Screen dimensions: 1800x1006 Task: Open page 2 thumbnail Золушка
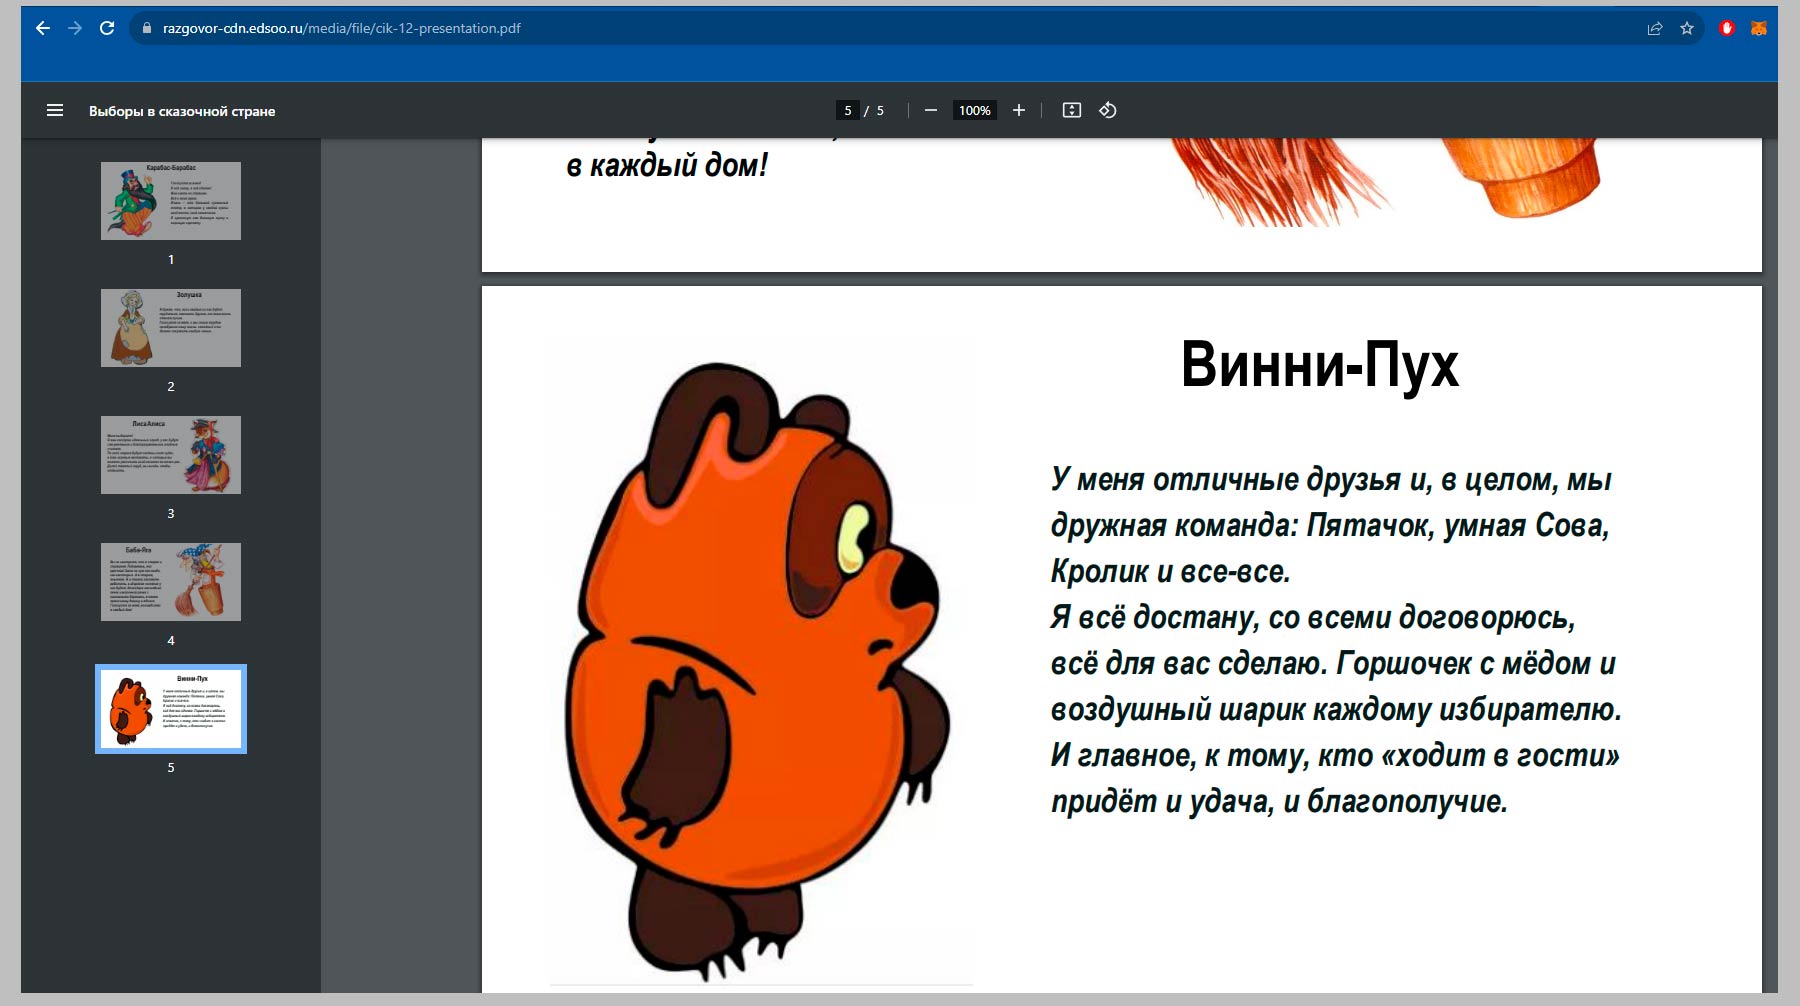(x=171, y=327)
